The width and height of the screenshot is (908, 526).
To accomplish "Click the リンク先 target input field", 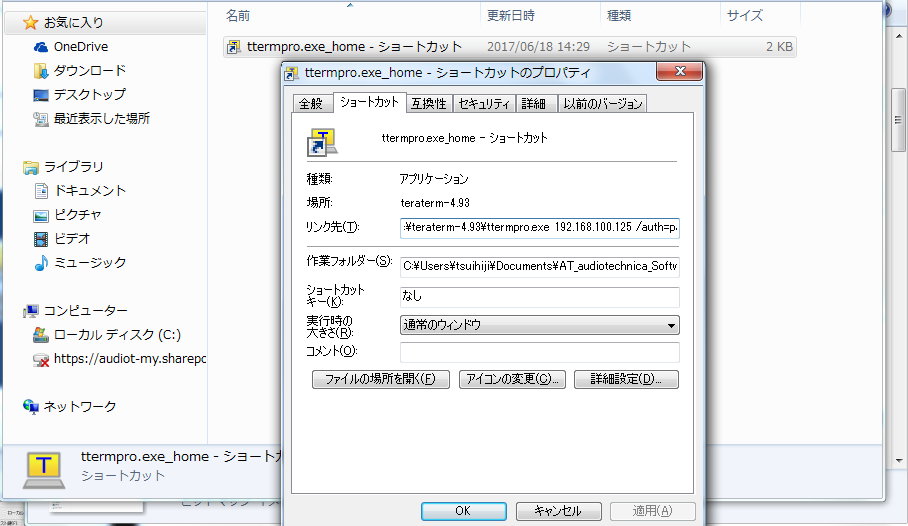I will 540,228.
